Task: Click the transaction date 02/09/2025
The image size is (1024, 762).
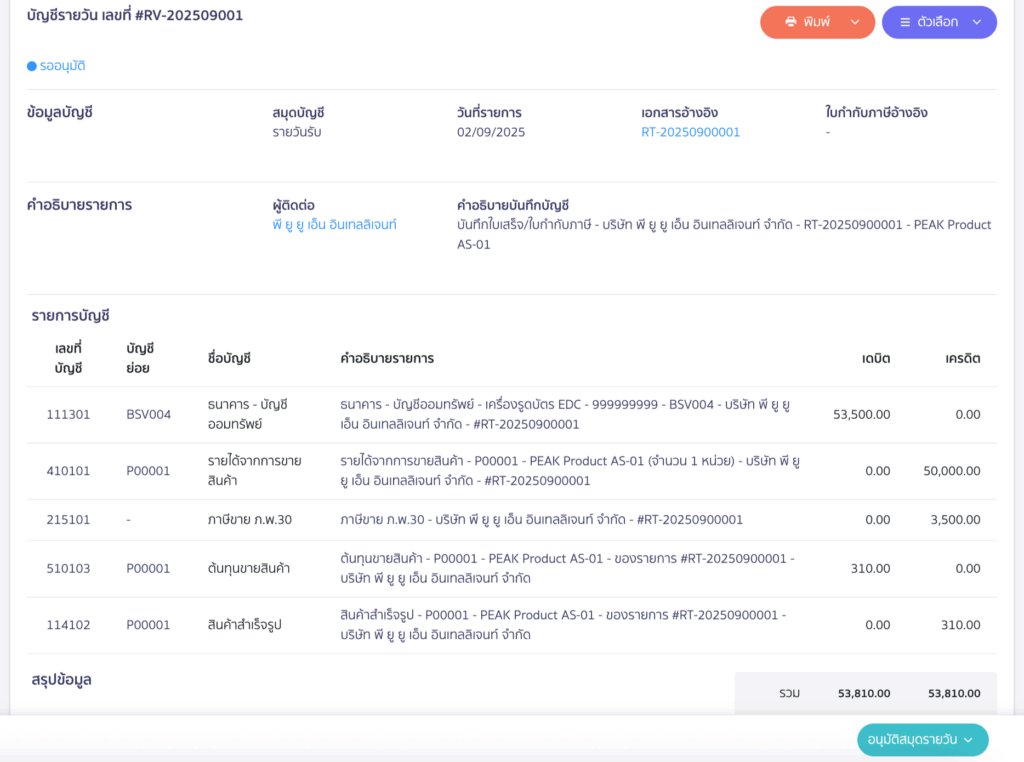Action: tap(491, 132)
